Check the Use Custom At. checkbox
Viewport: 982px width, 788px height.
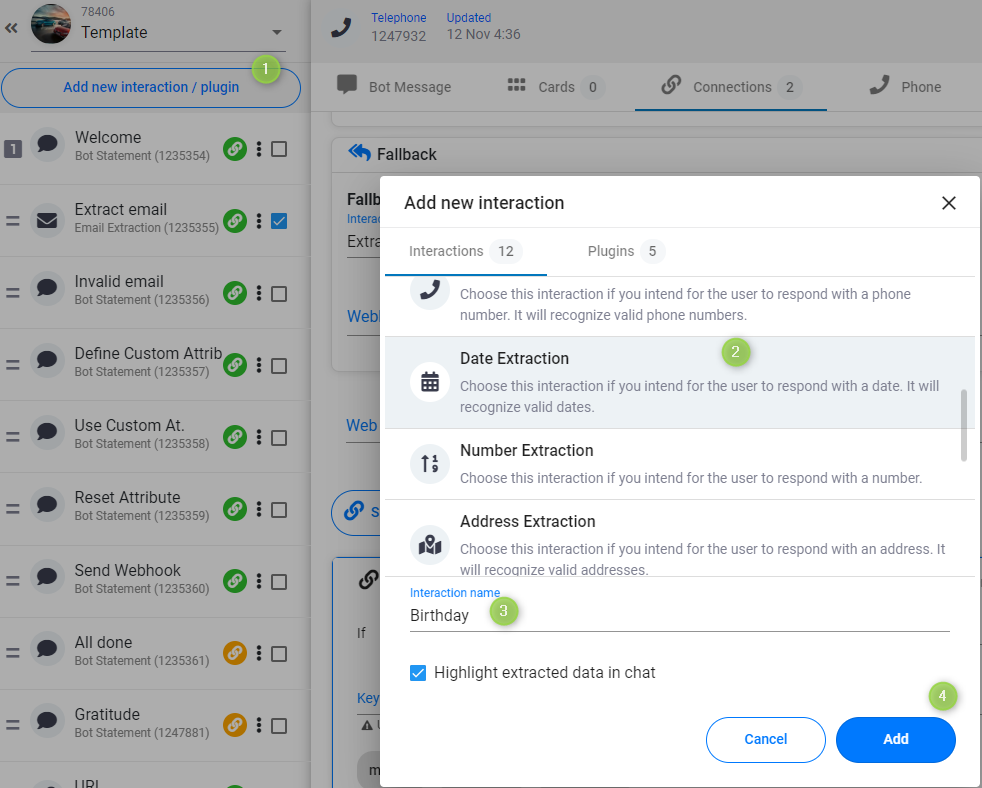[279, 438]
